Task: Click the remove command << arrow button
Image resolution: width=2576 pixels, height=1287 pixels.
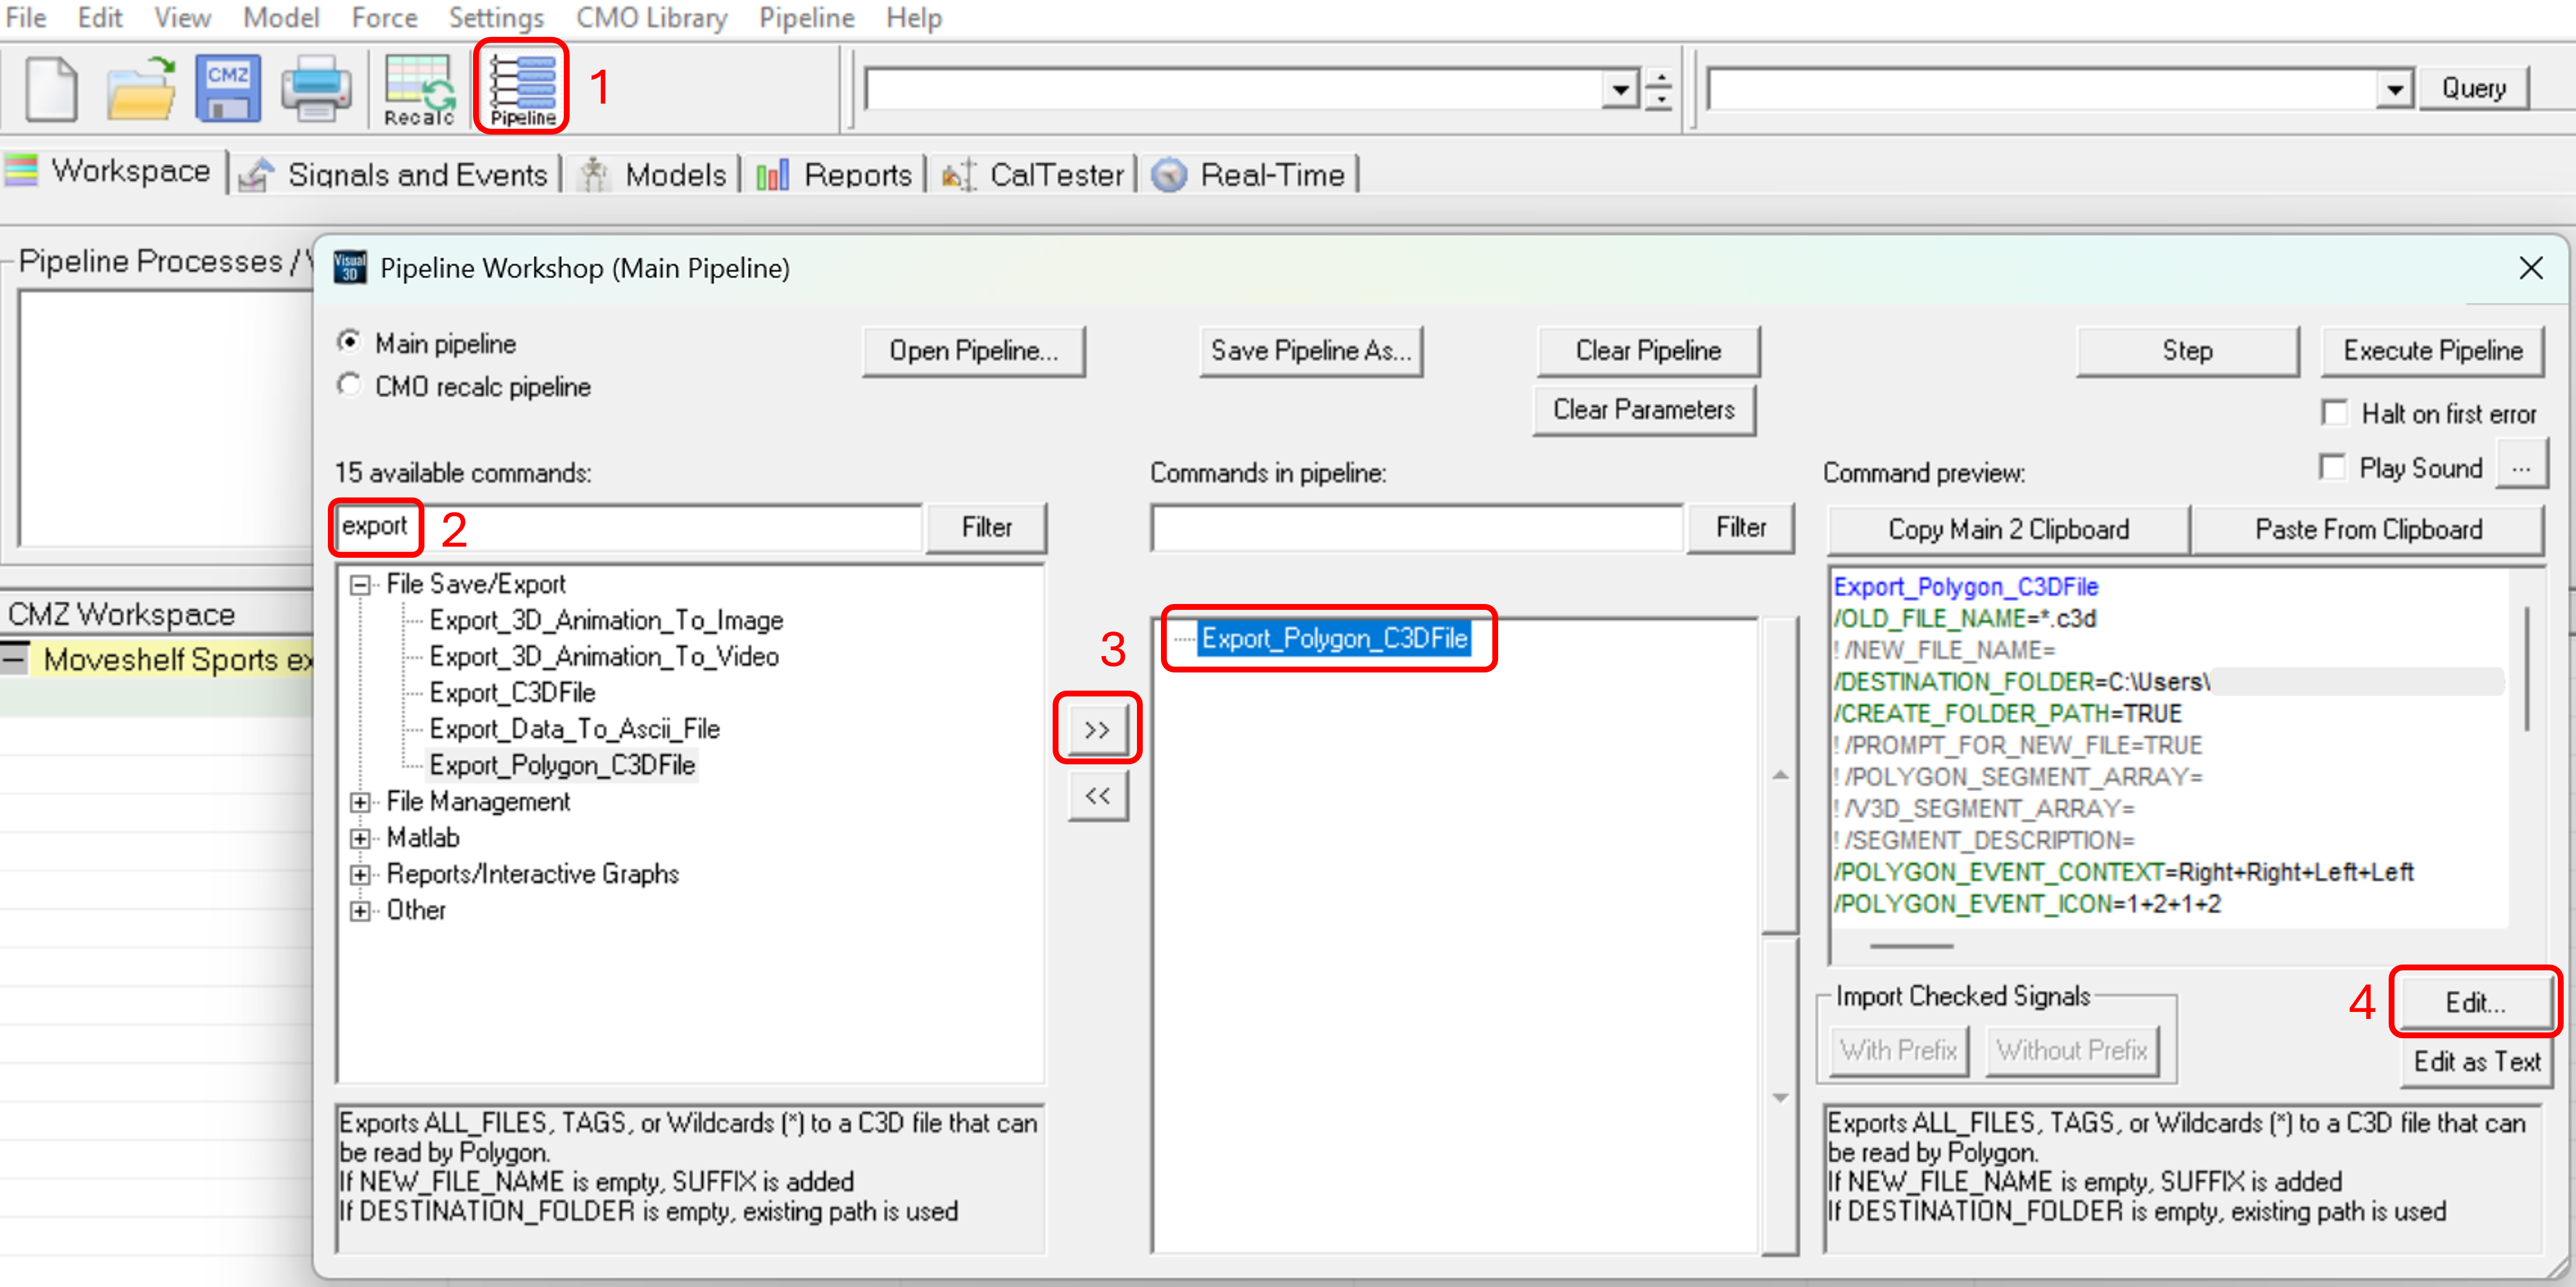Action: point(1097,797)
